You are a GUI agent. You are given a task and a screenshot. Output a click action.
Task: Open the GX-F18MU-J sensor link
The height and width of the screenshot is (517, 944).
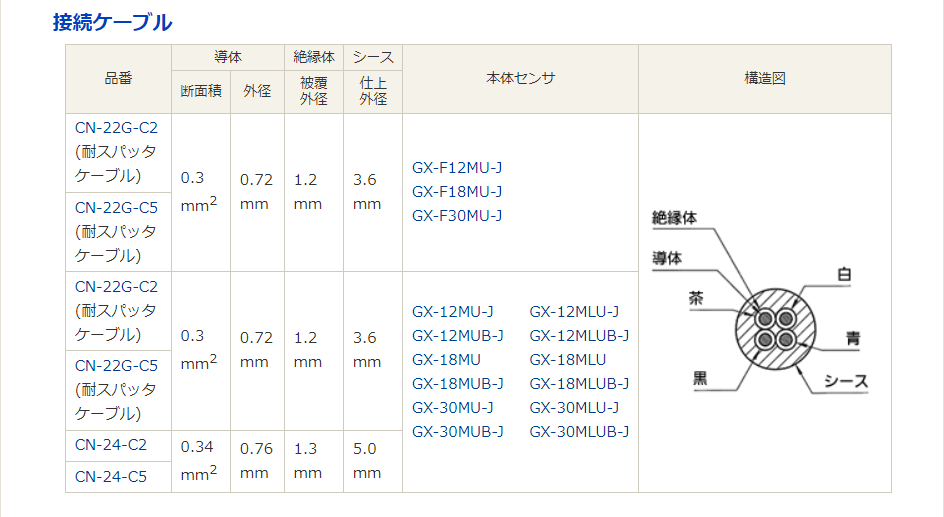pyautogui.click(x=457, y=192)
